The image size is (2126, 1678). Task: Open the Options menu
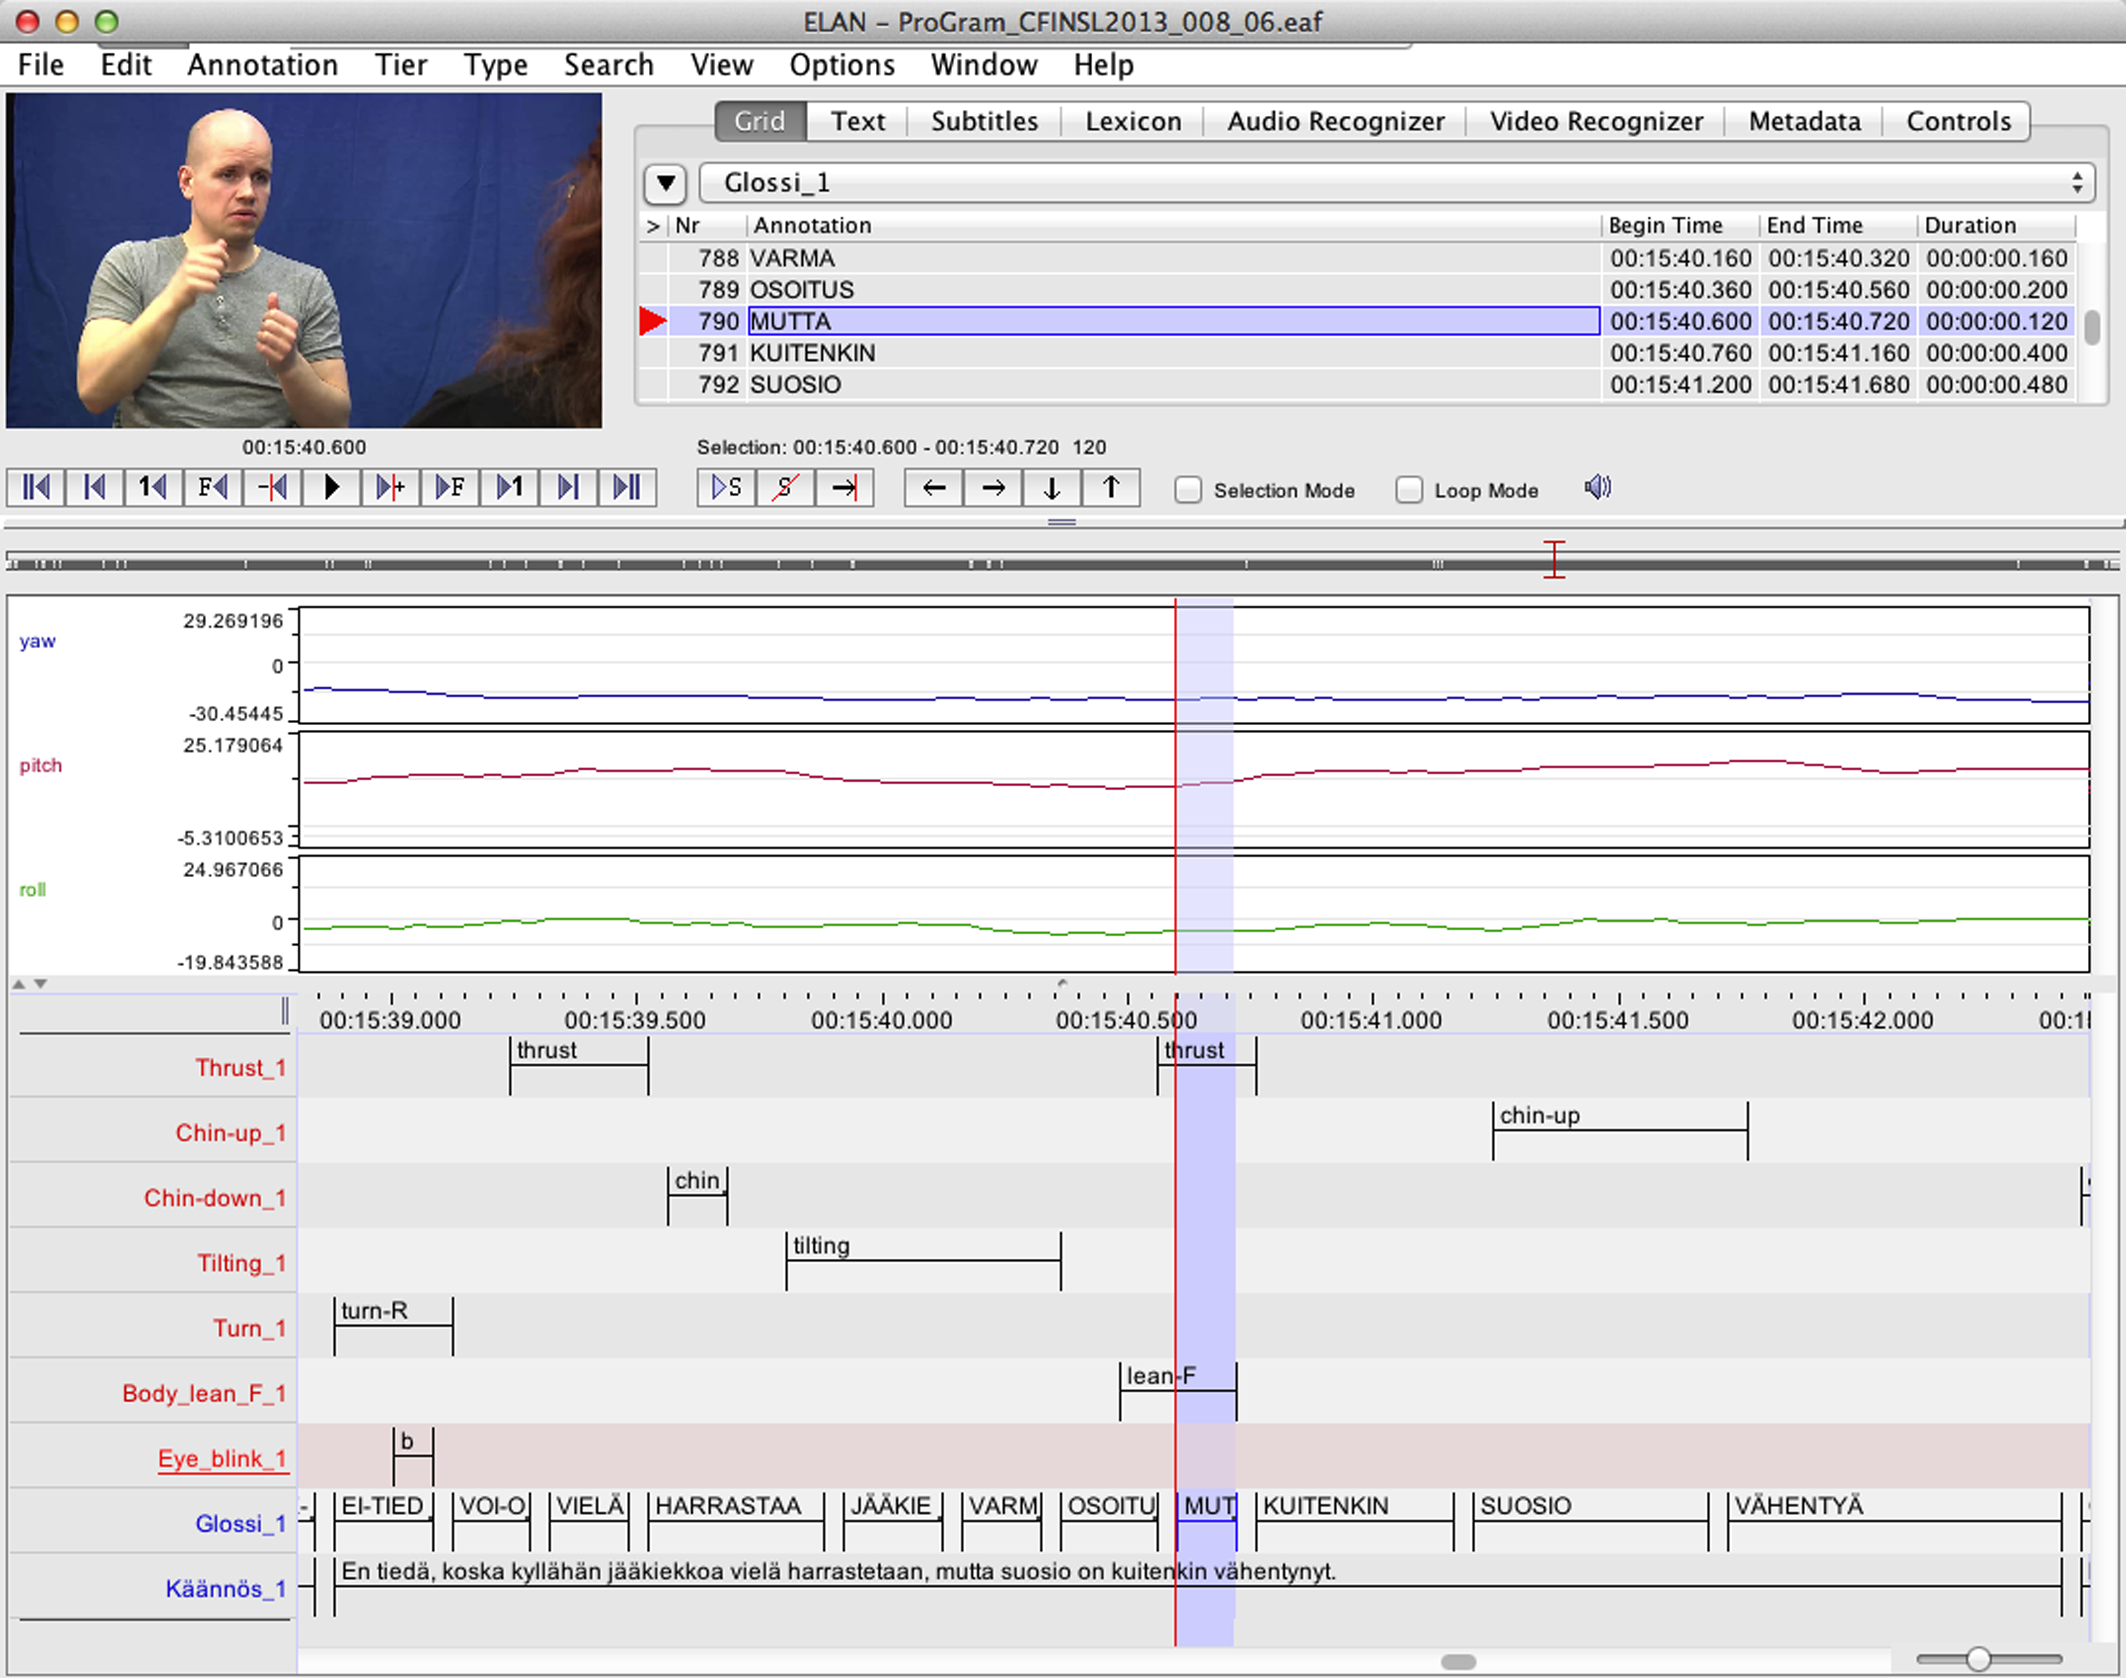[x=842, y=65]
